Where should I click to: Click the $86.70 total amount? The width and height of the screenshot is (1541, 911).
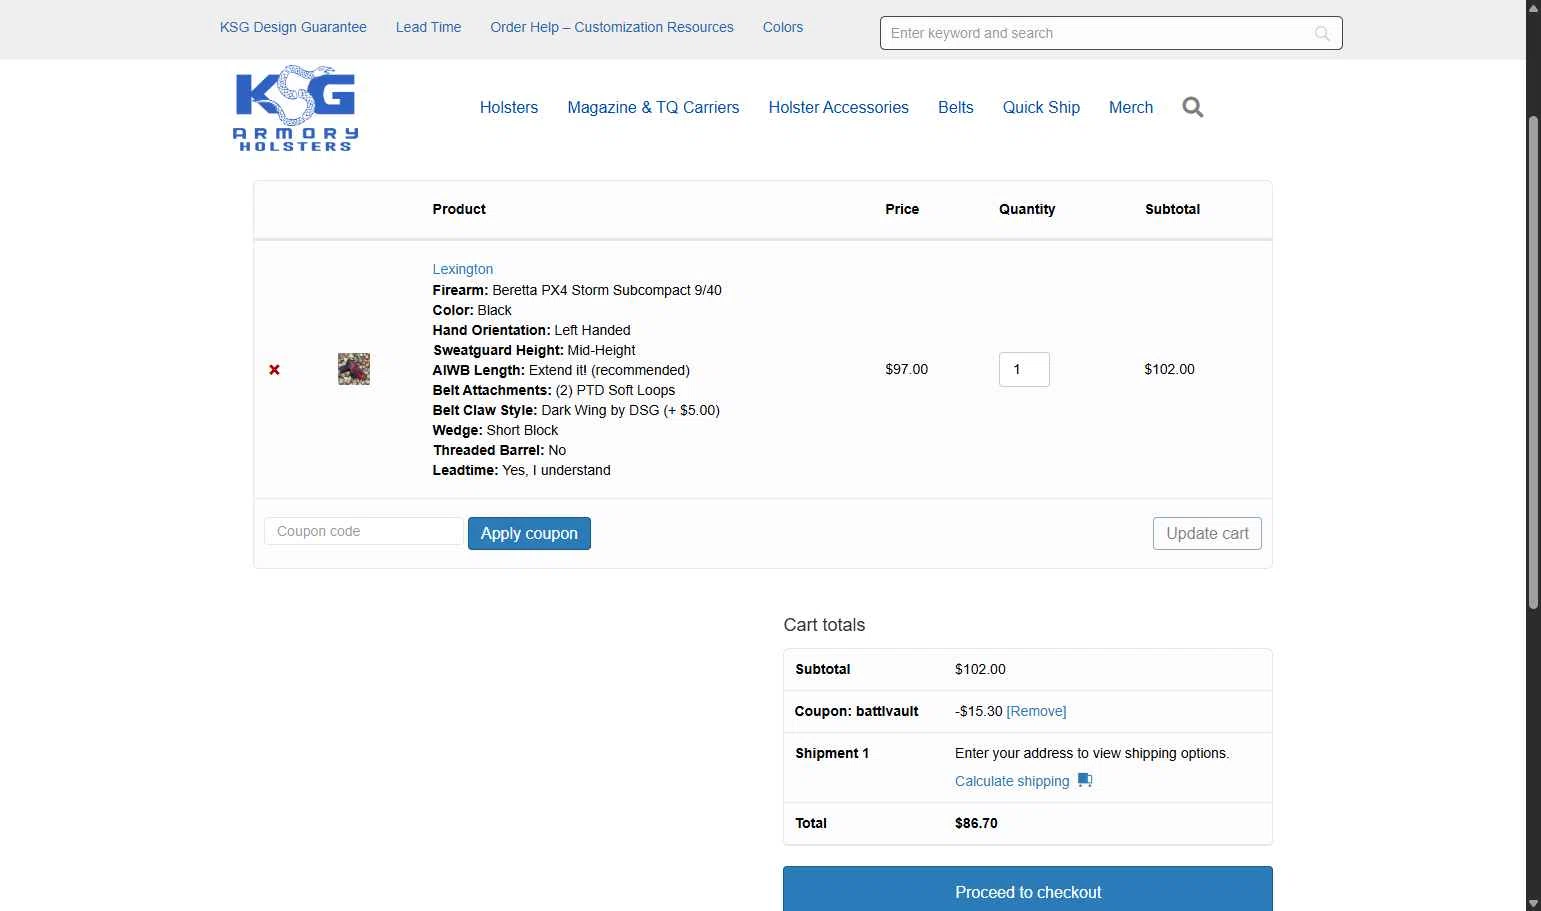point(976,823)
